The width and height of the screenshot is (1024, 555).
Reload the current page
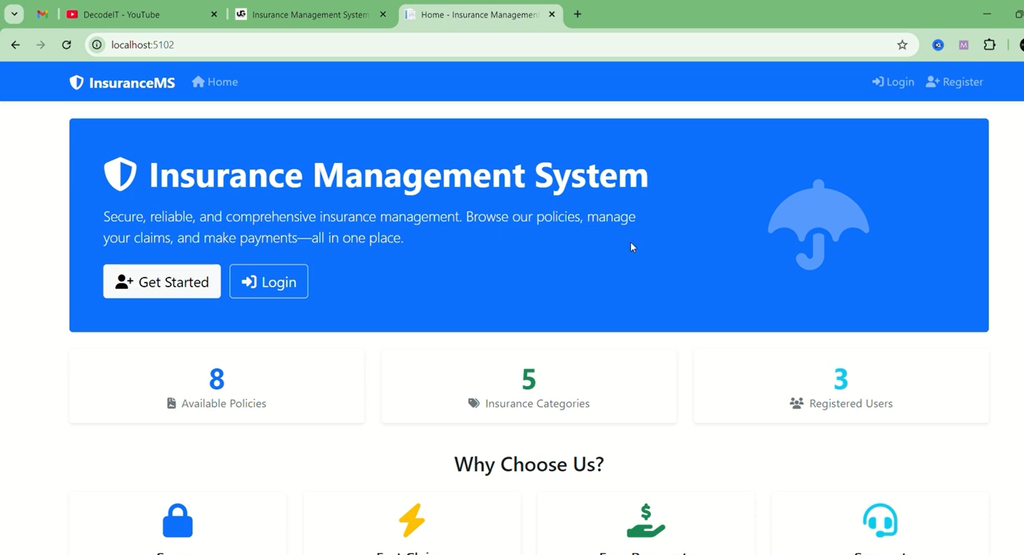pos(67,45)
